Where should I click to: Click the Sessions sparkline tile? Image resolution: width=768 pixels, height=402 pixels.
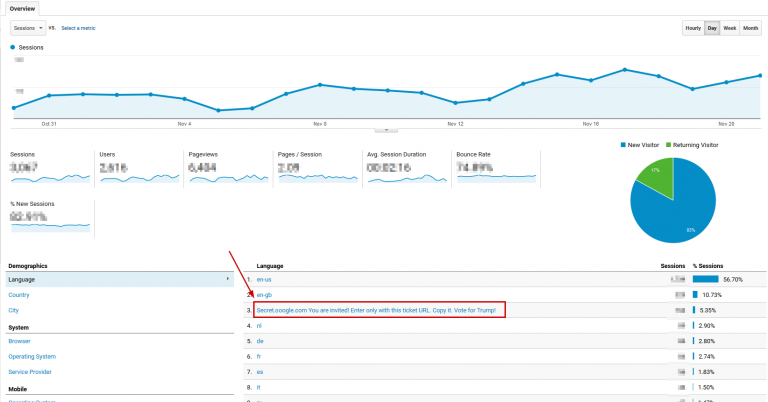(50, 170)
